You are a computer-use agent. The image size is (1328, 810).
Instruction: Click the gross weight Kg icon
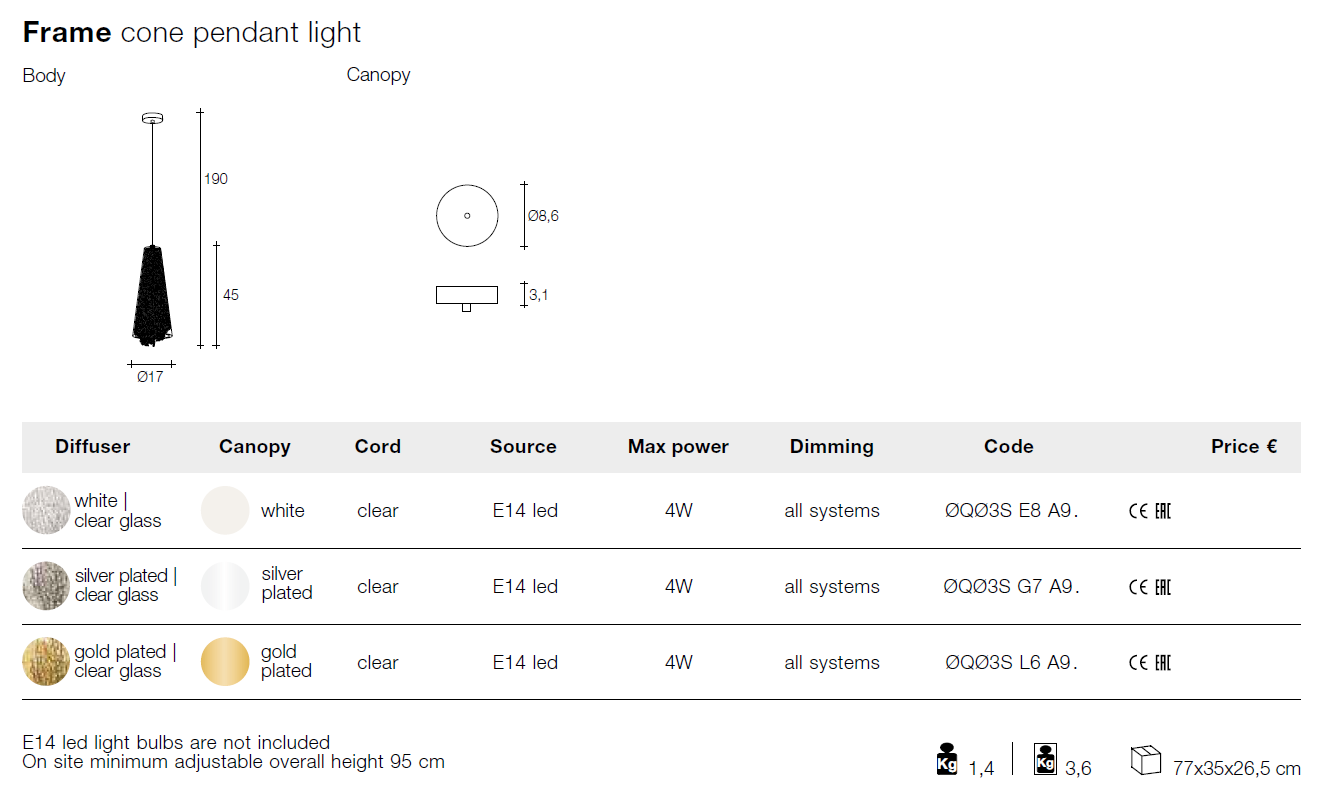[x=1045, y=759]
